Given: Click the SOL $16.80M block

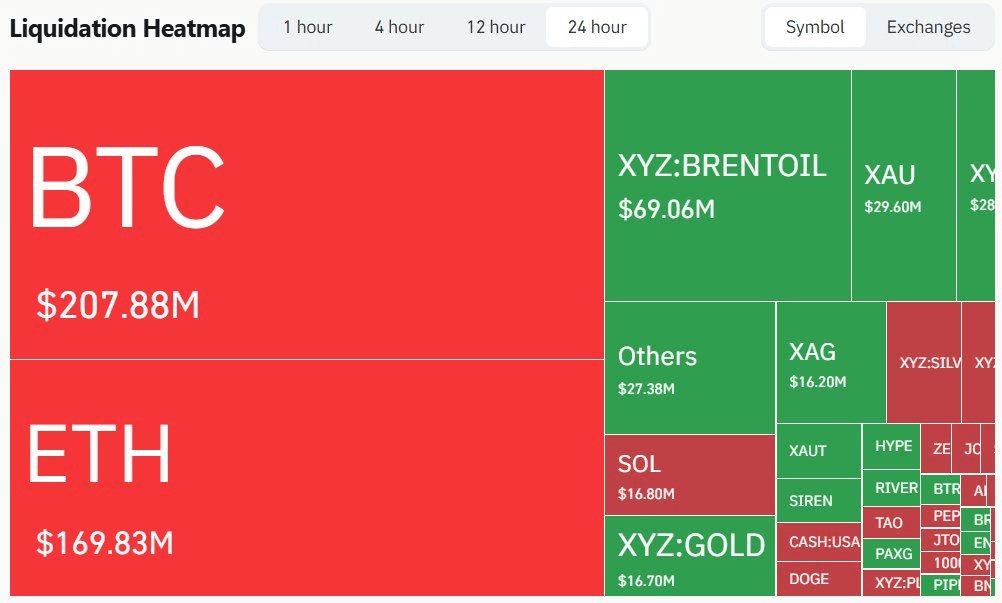Looking at the screenshot, I should 688,475.
